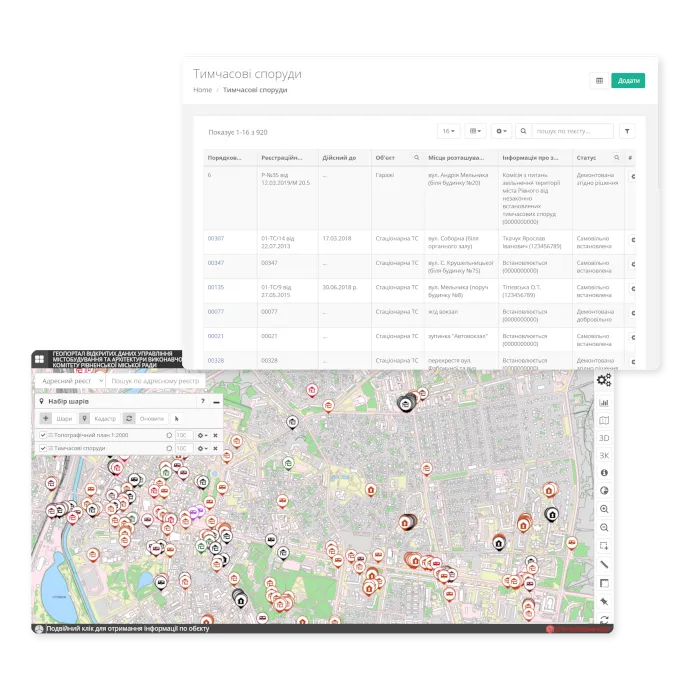Switch to 3D view button

click(604, 438)
